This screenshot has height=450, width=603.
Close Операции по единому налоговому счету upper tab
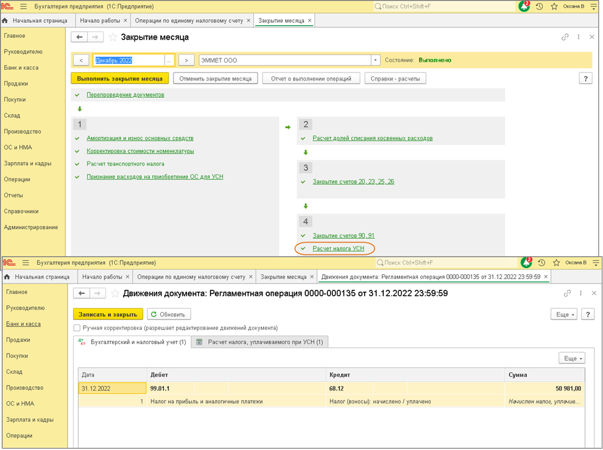click(x=248, y=20)
